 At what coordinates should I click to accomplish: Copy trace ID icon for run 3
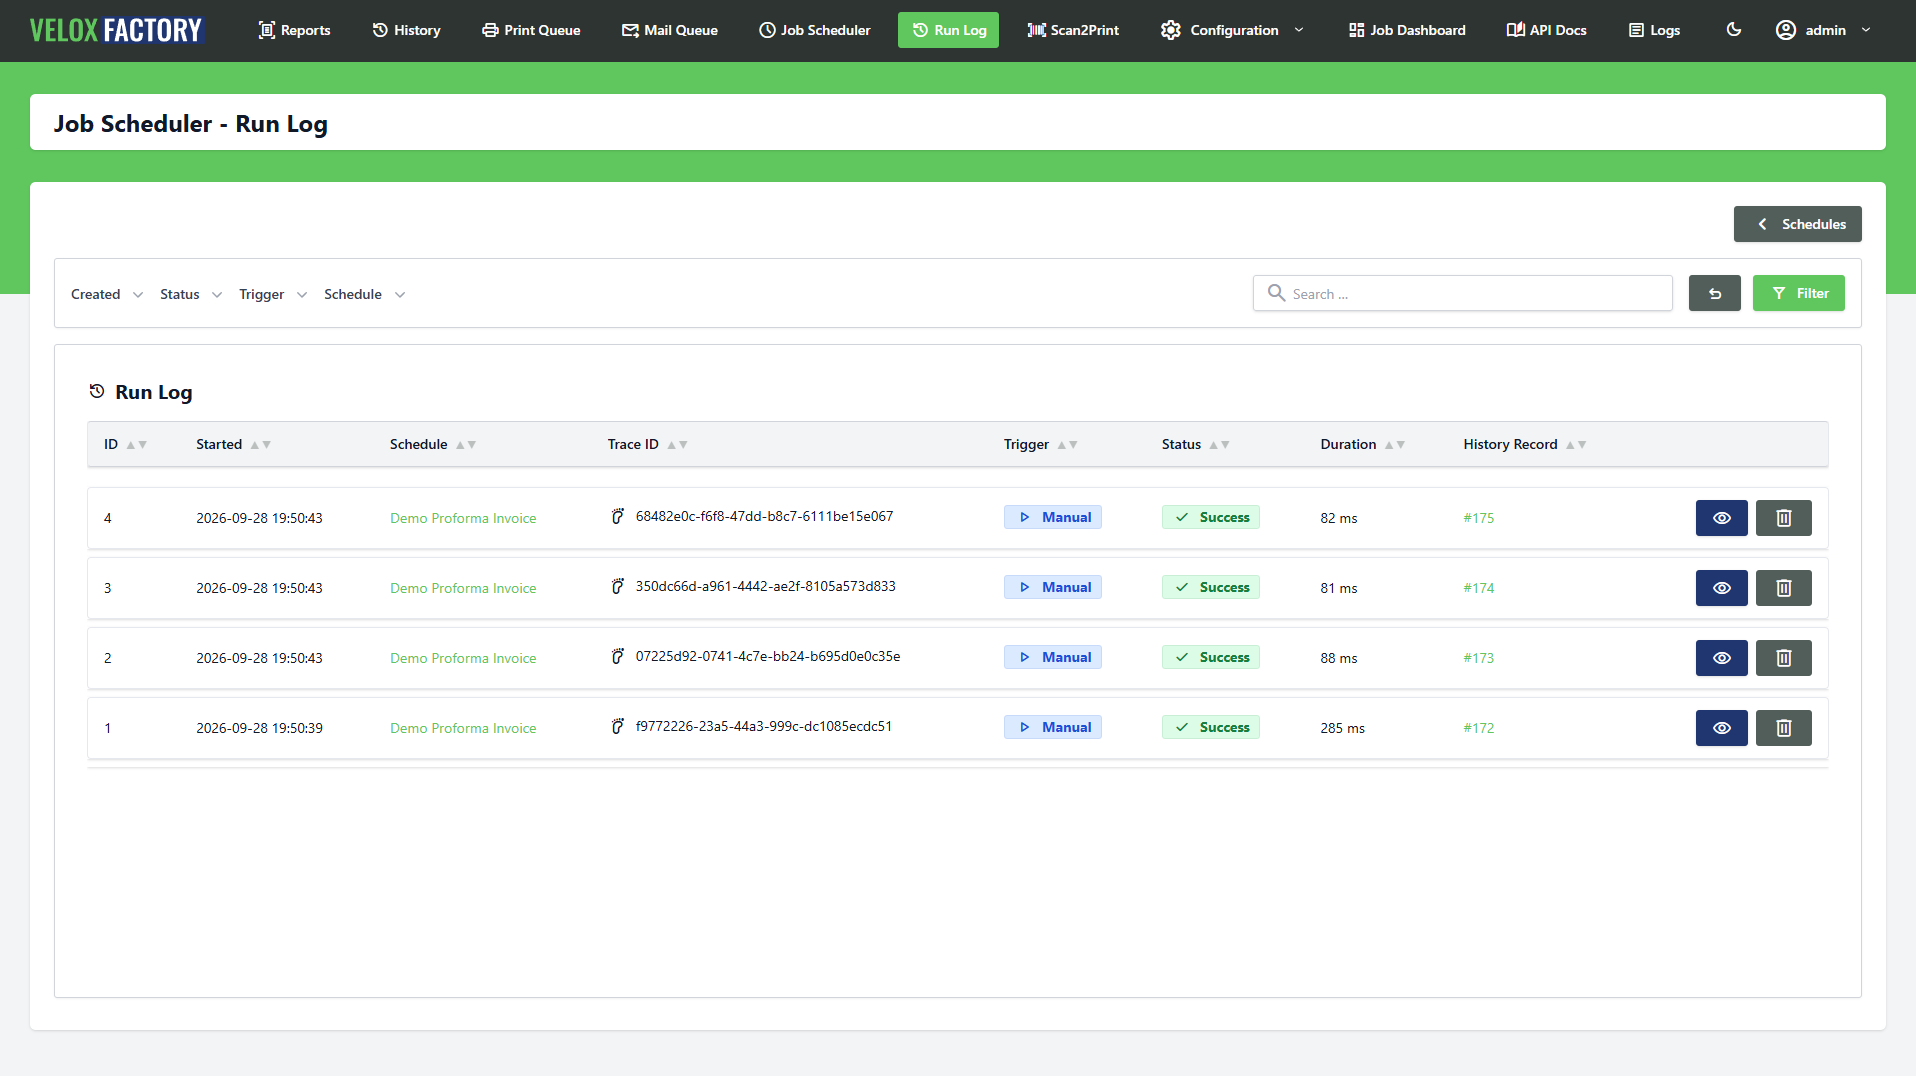tap(618, 586)
